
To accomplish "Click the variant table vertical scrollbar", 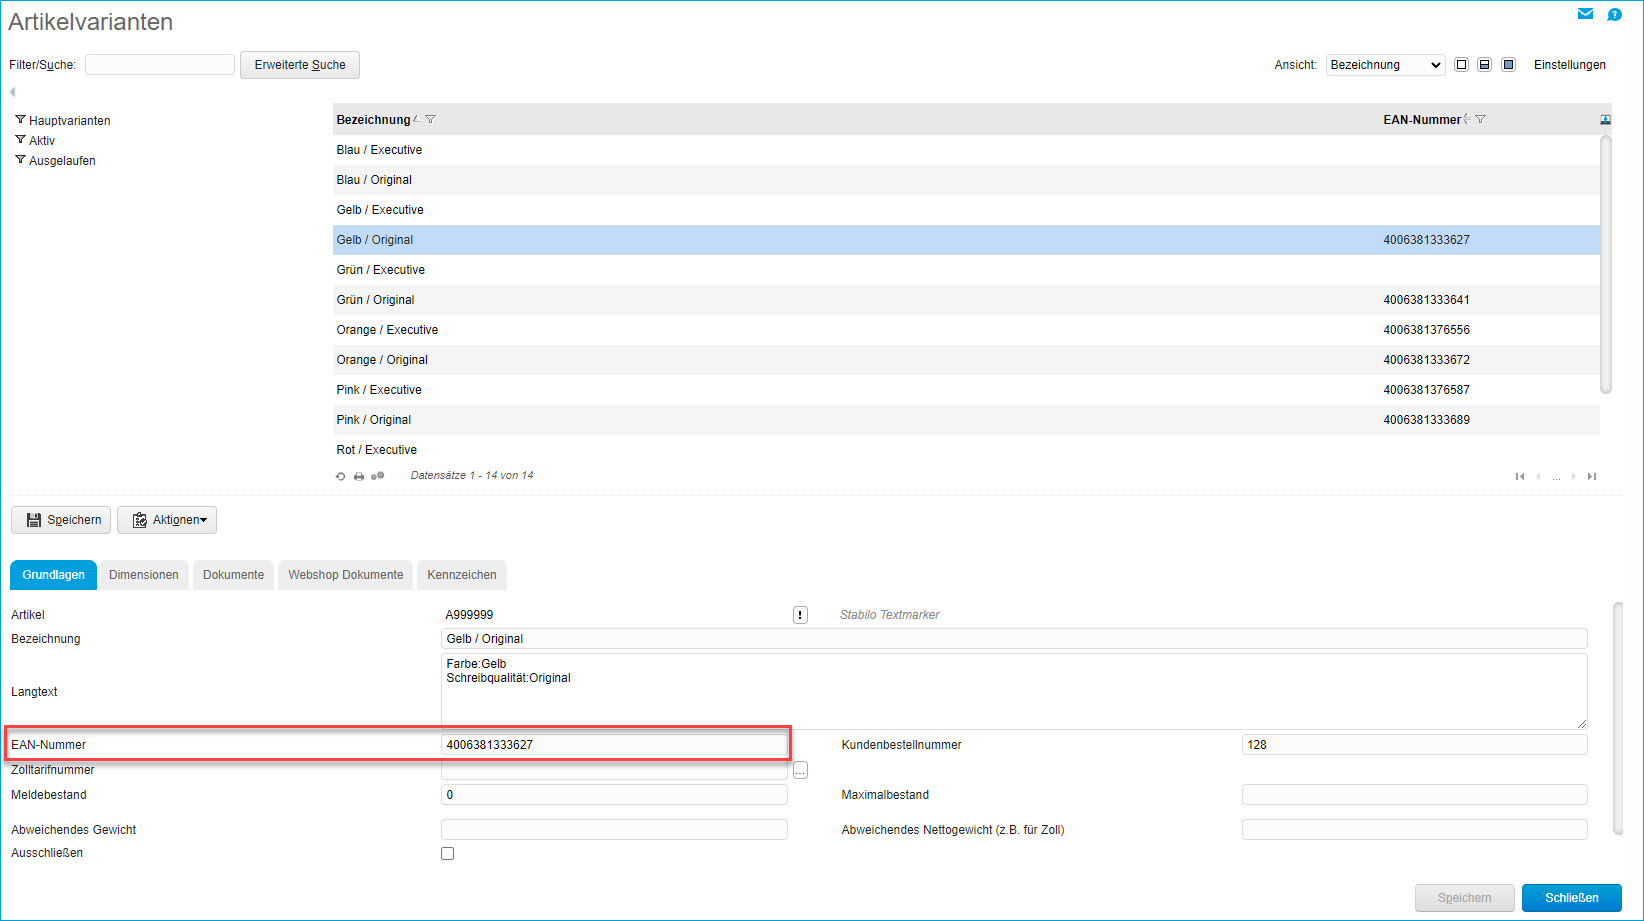I will pos(1606,265).
